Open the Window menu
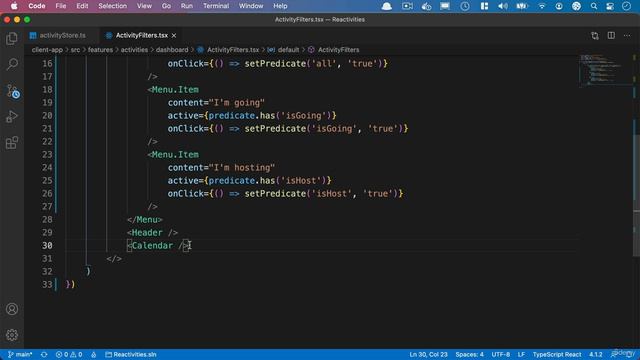This screenshot has height=360, width=640. [251, 6]
